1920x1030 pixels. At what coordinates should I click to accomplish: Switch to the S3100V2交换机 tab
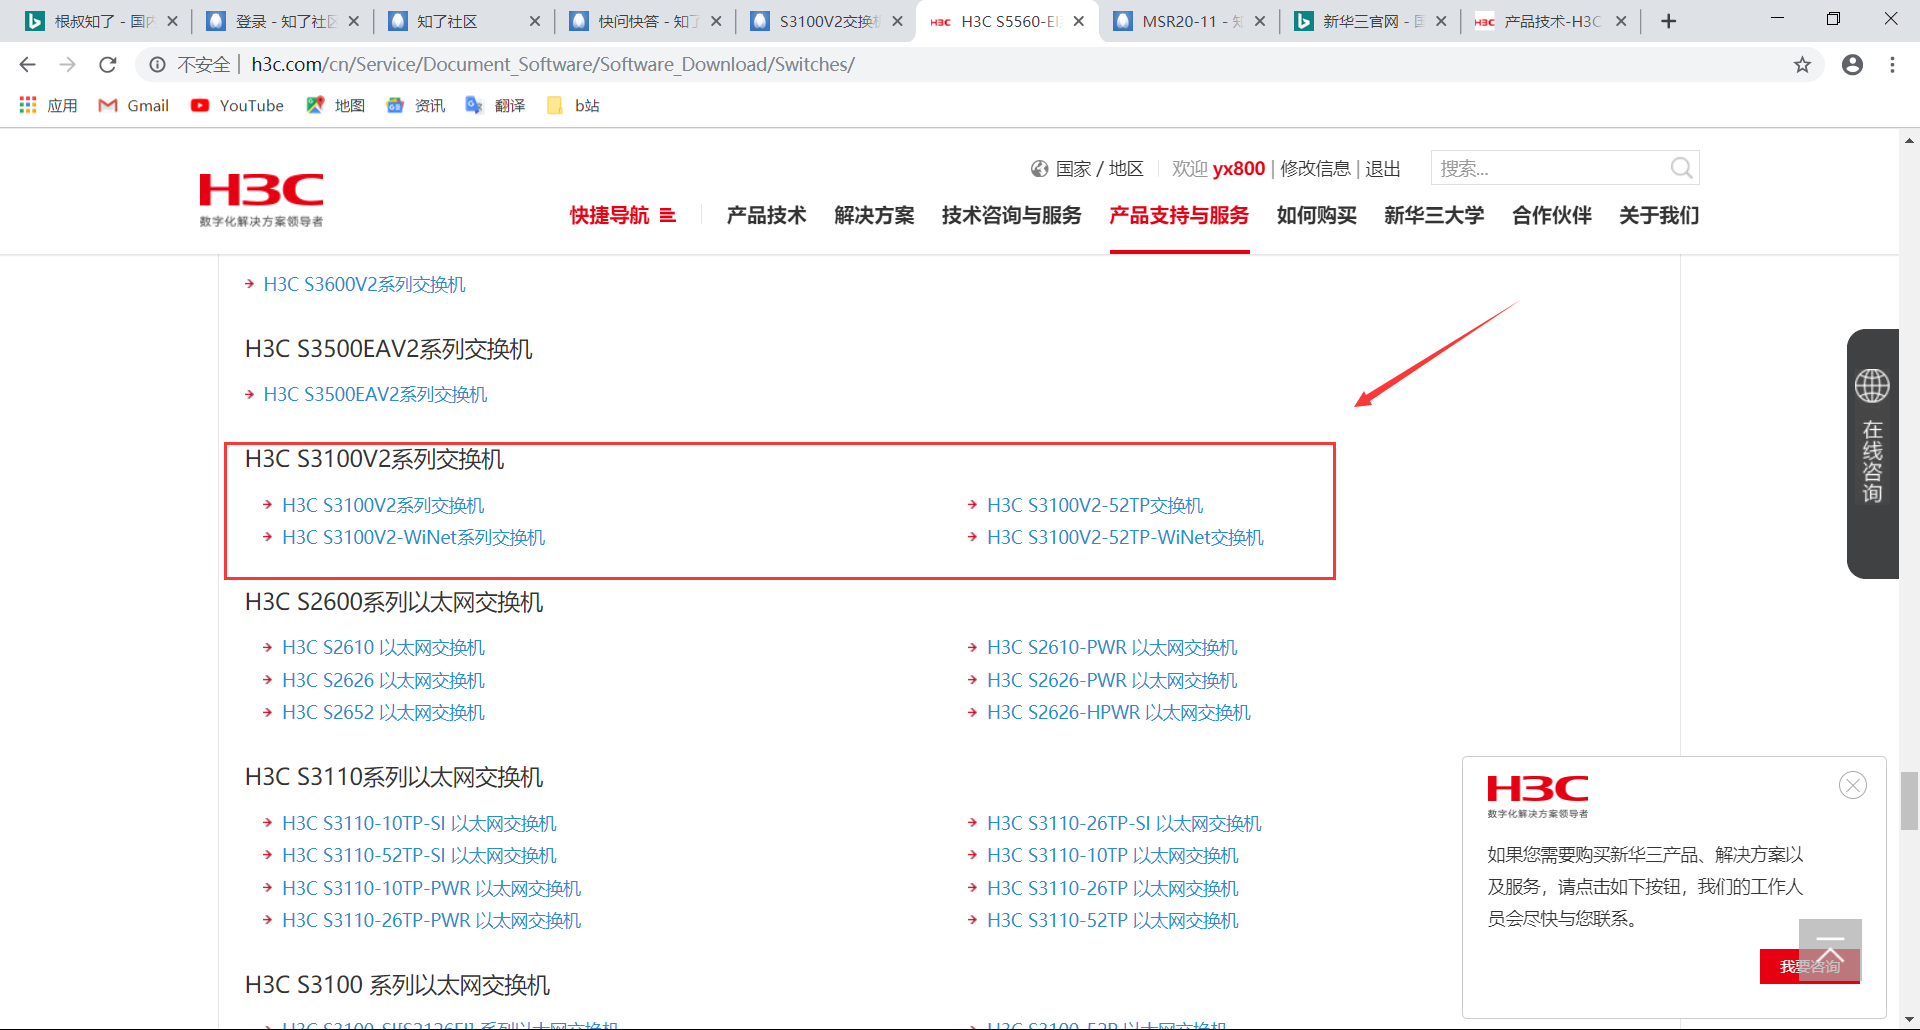826,21
